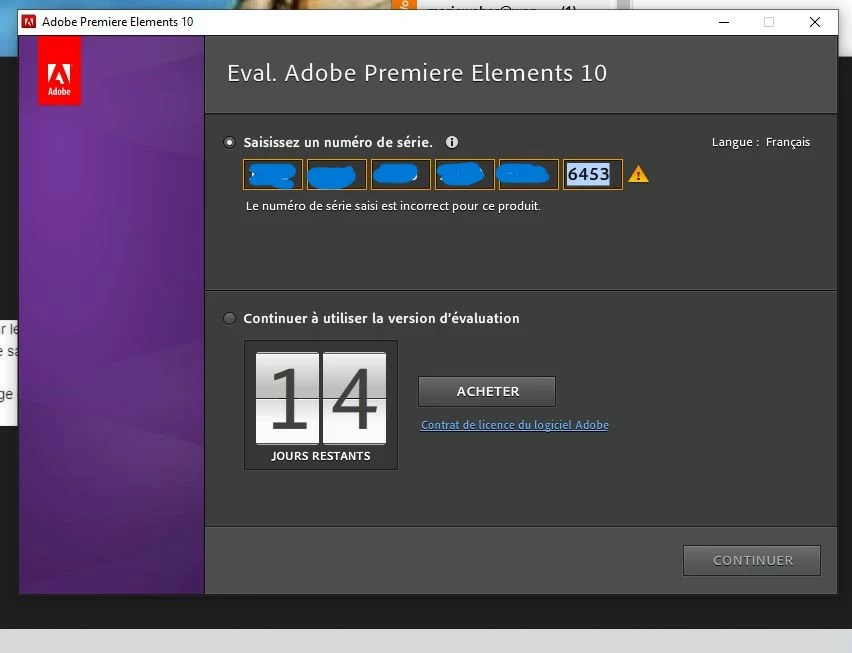852x653 pixels.
Task: Close the Adobe Premiere Elements 10 window
Action: 815,22
